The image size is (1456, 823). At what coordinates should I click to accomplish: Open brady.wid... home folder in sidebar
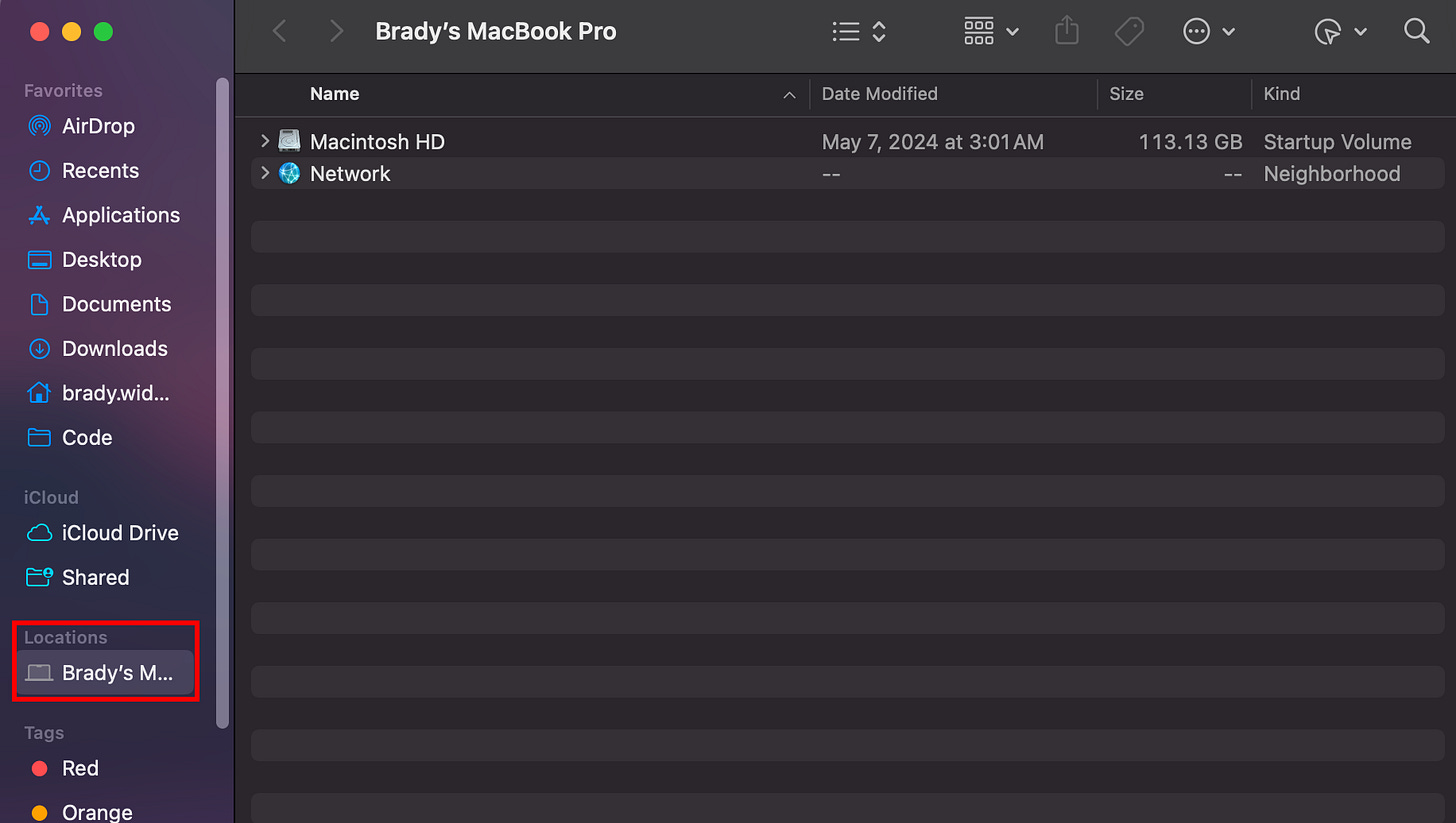[x=115, y=393]
